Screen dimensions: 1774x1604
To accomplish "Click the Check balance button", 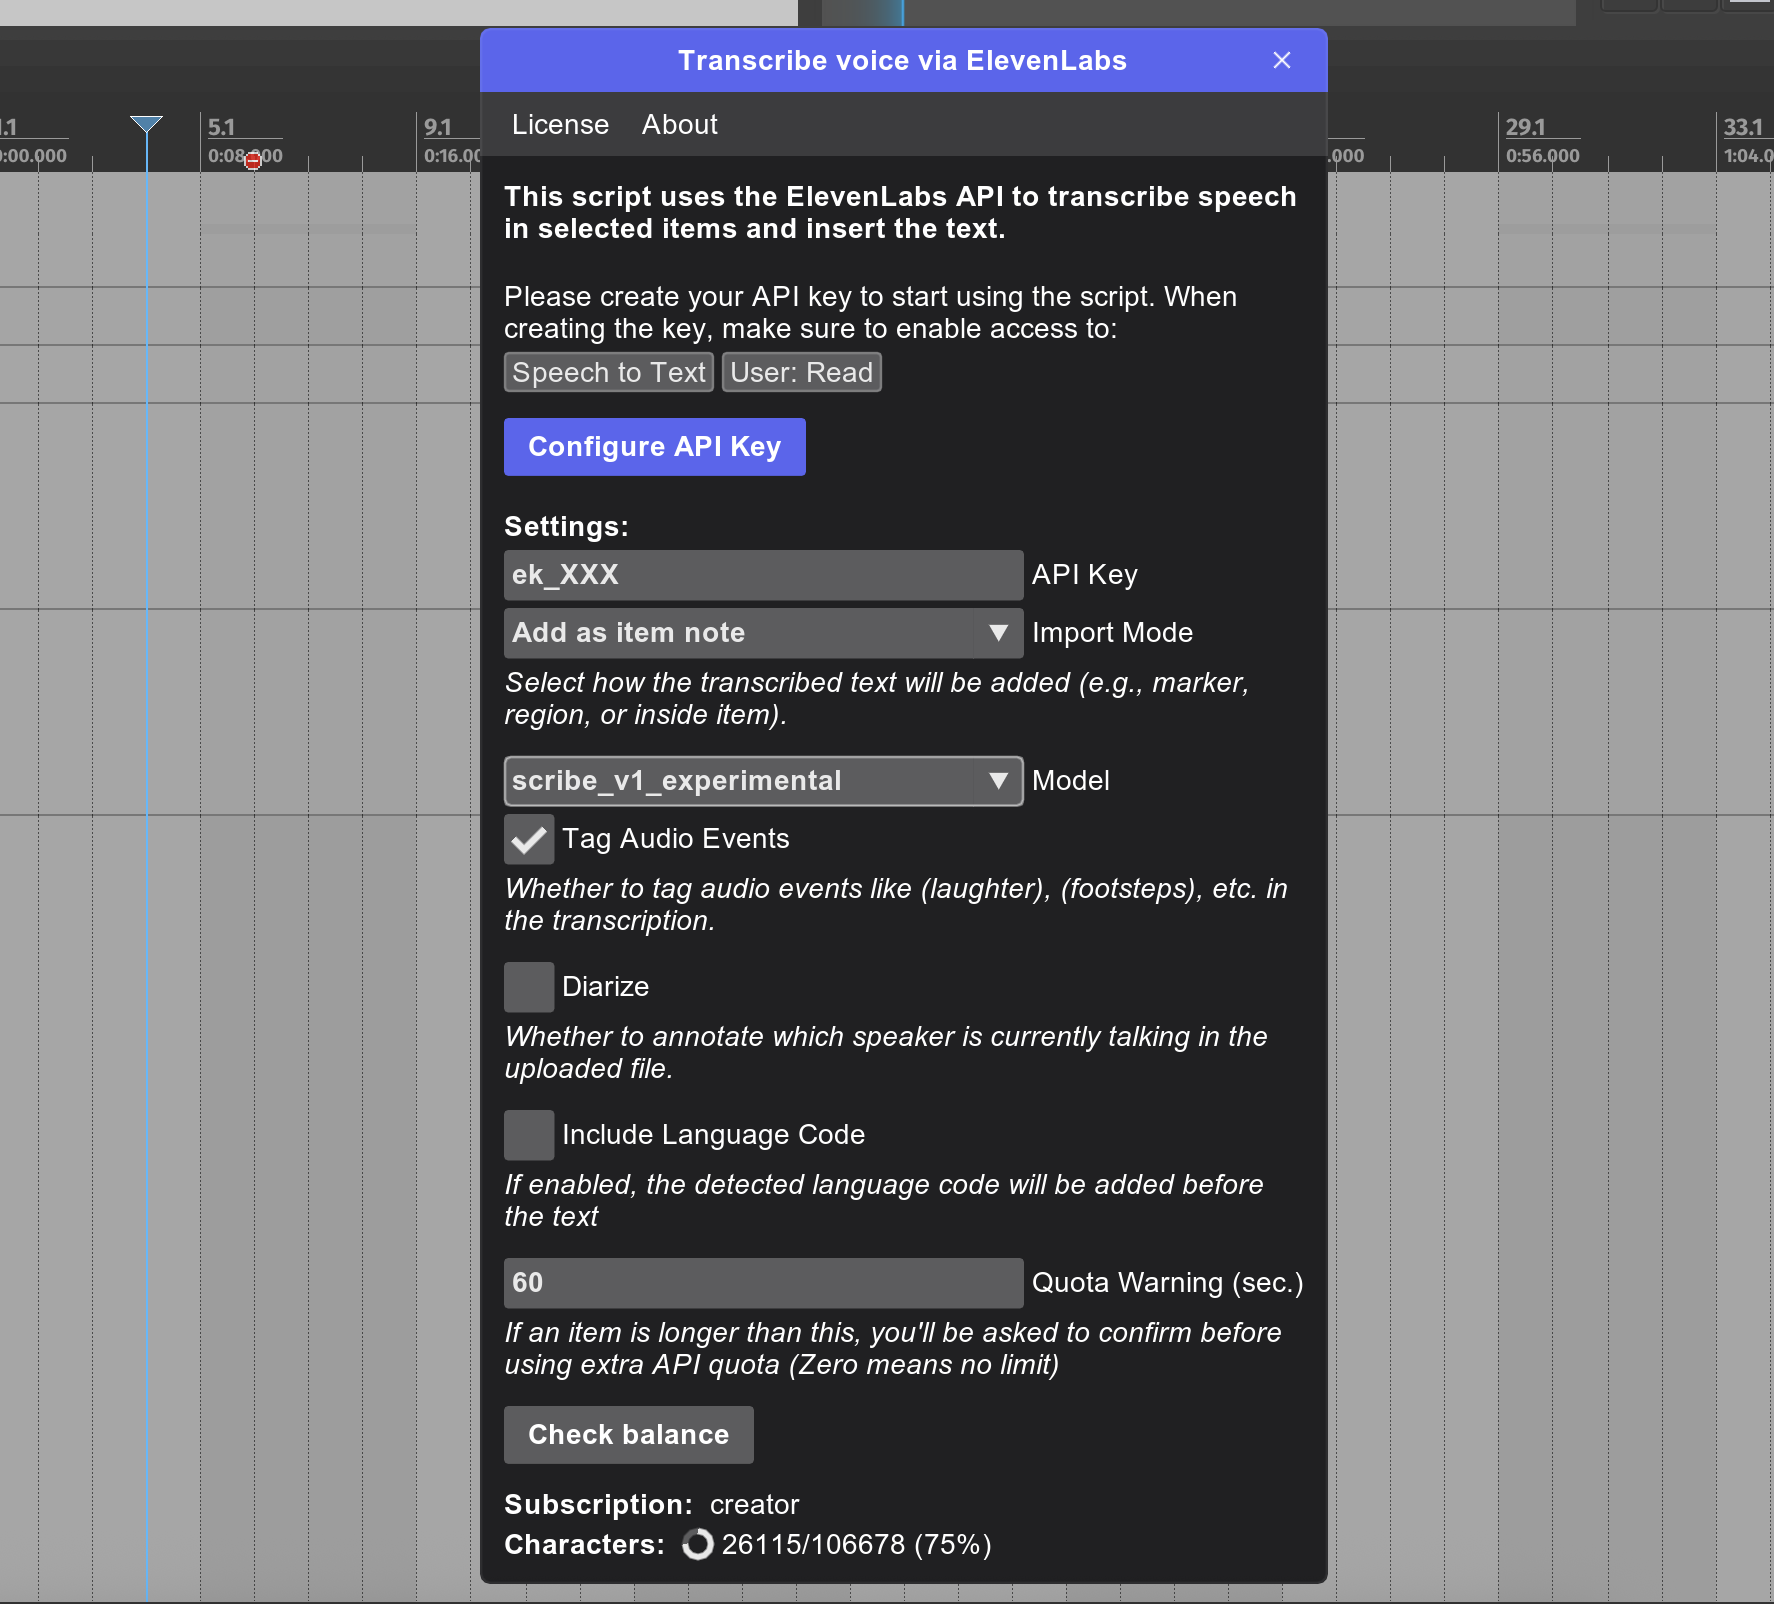I will pos(629,1435).
